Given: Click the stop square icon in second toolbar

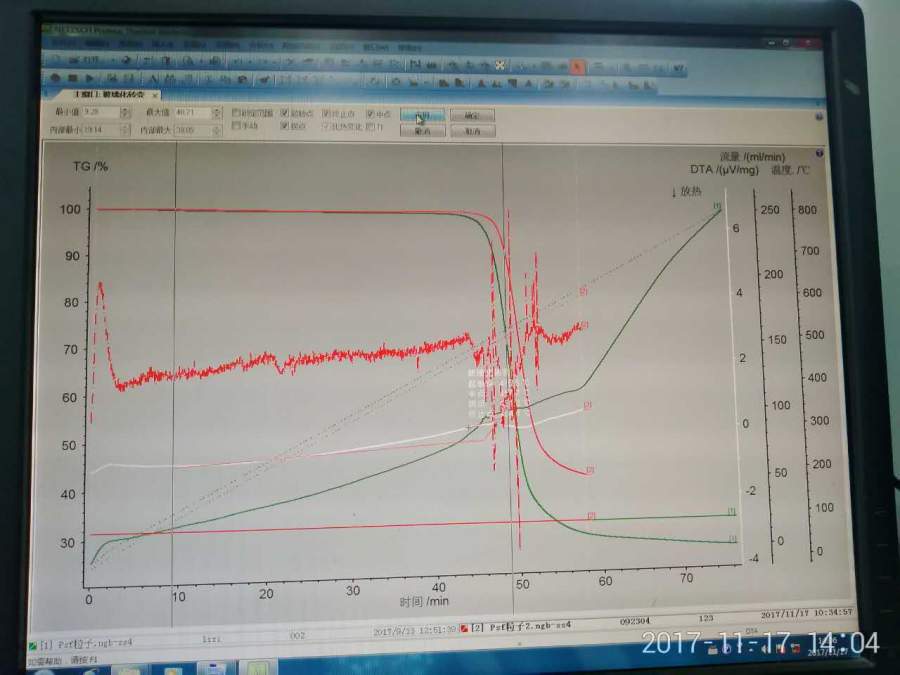Looking at the screenshot, I should point(73,77).
